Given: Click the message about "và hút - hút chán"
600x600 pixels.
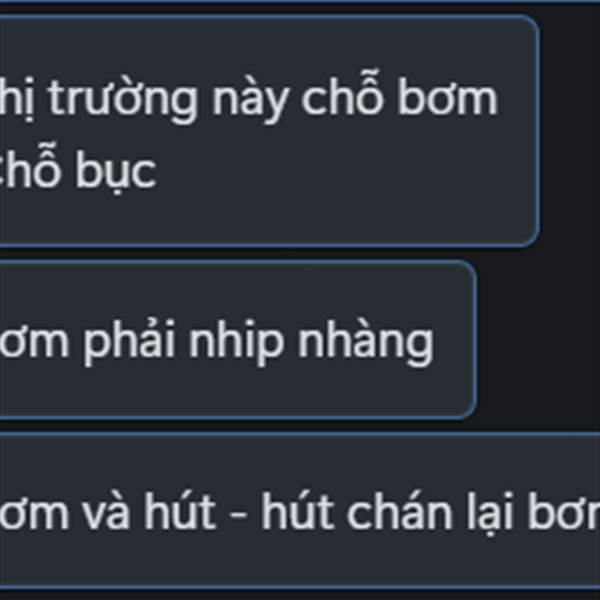Looking at the screenshot, I should [x=300, y=511].
